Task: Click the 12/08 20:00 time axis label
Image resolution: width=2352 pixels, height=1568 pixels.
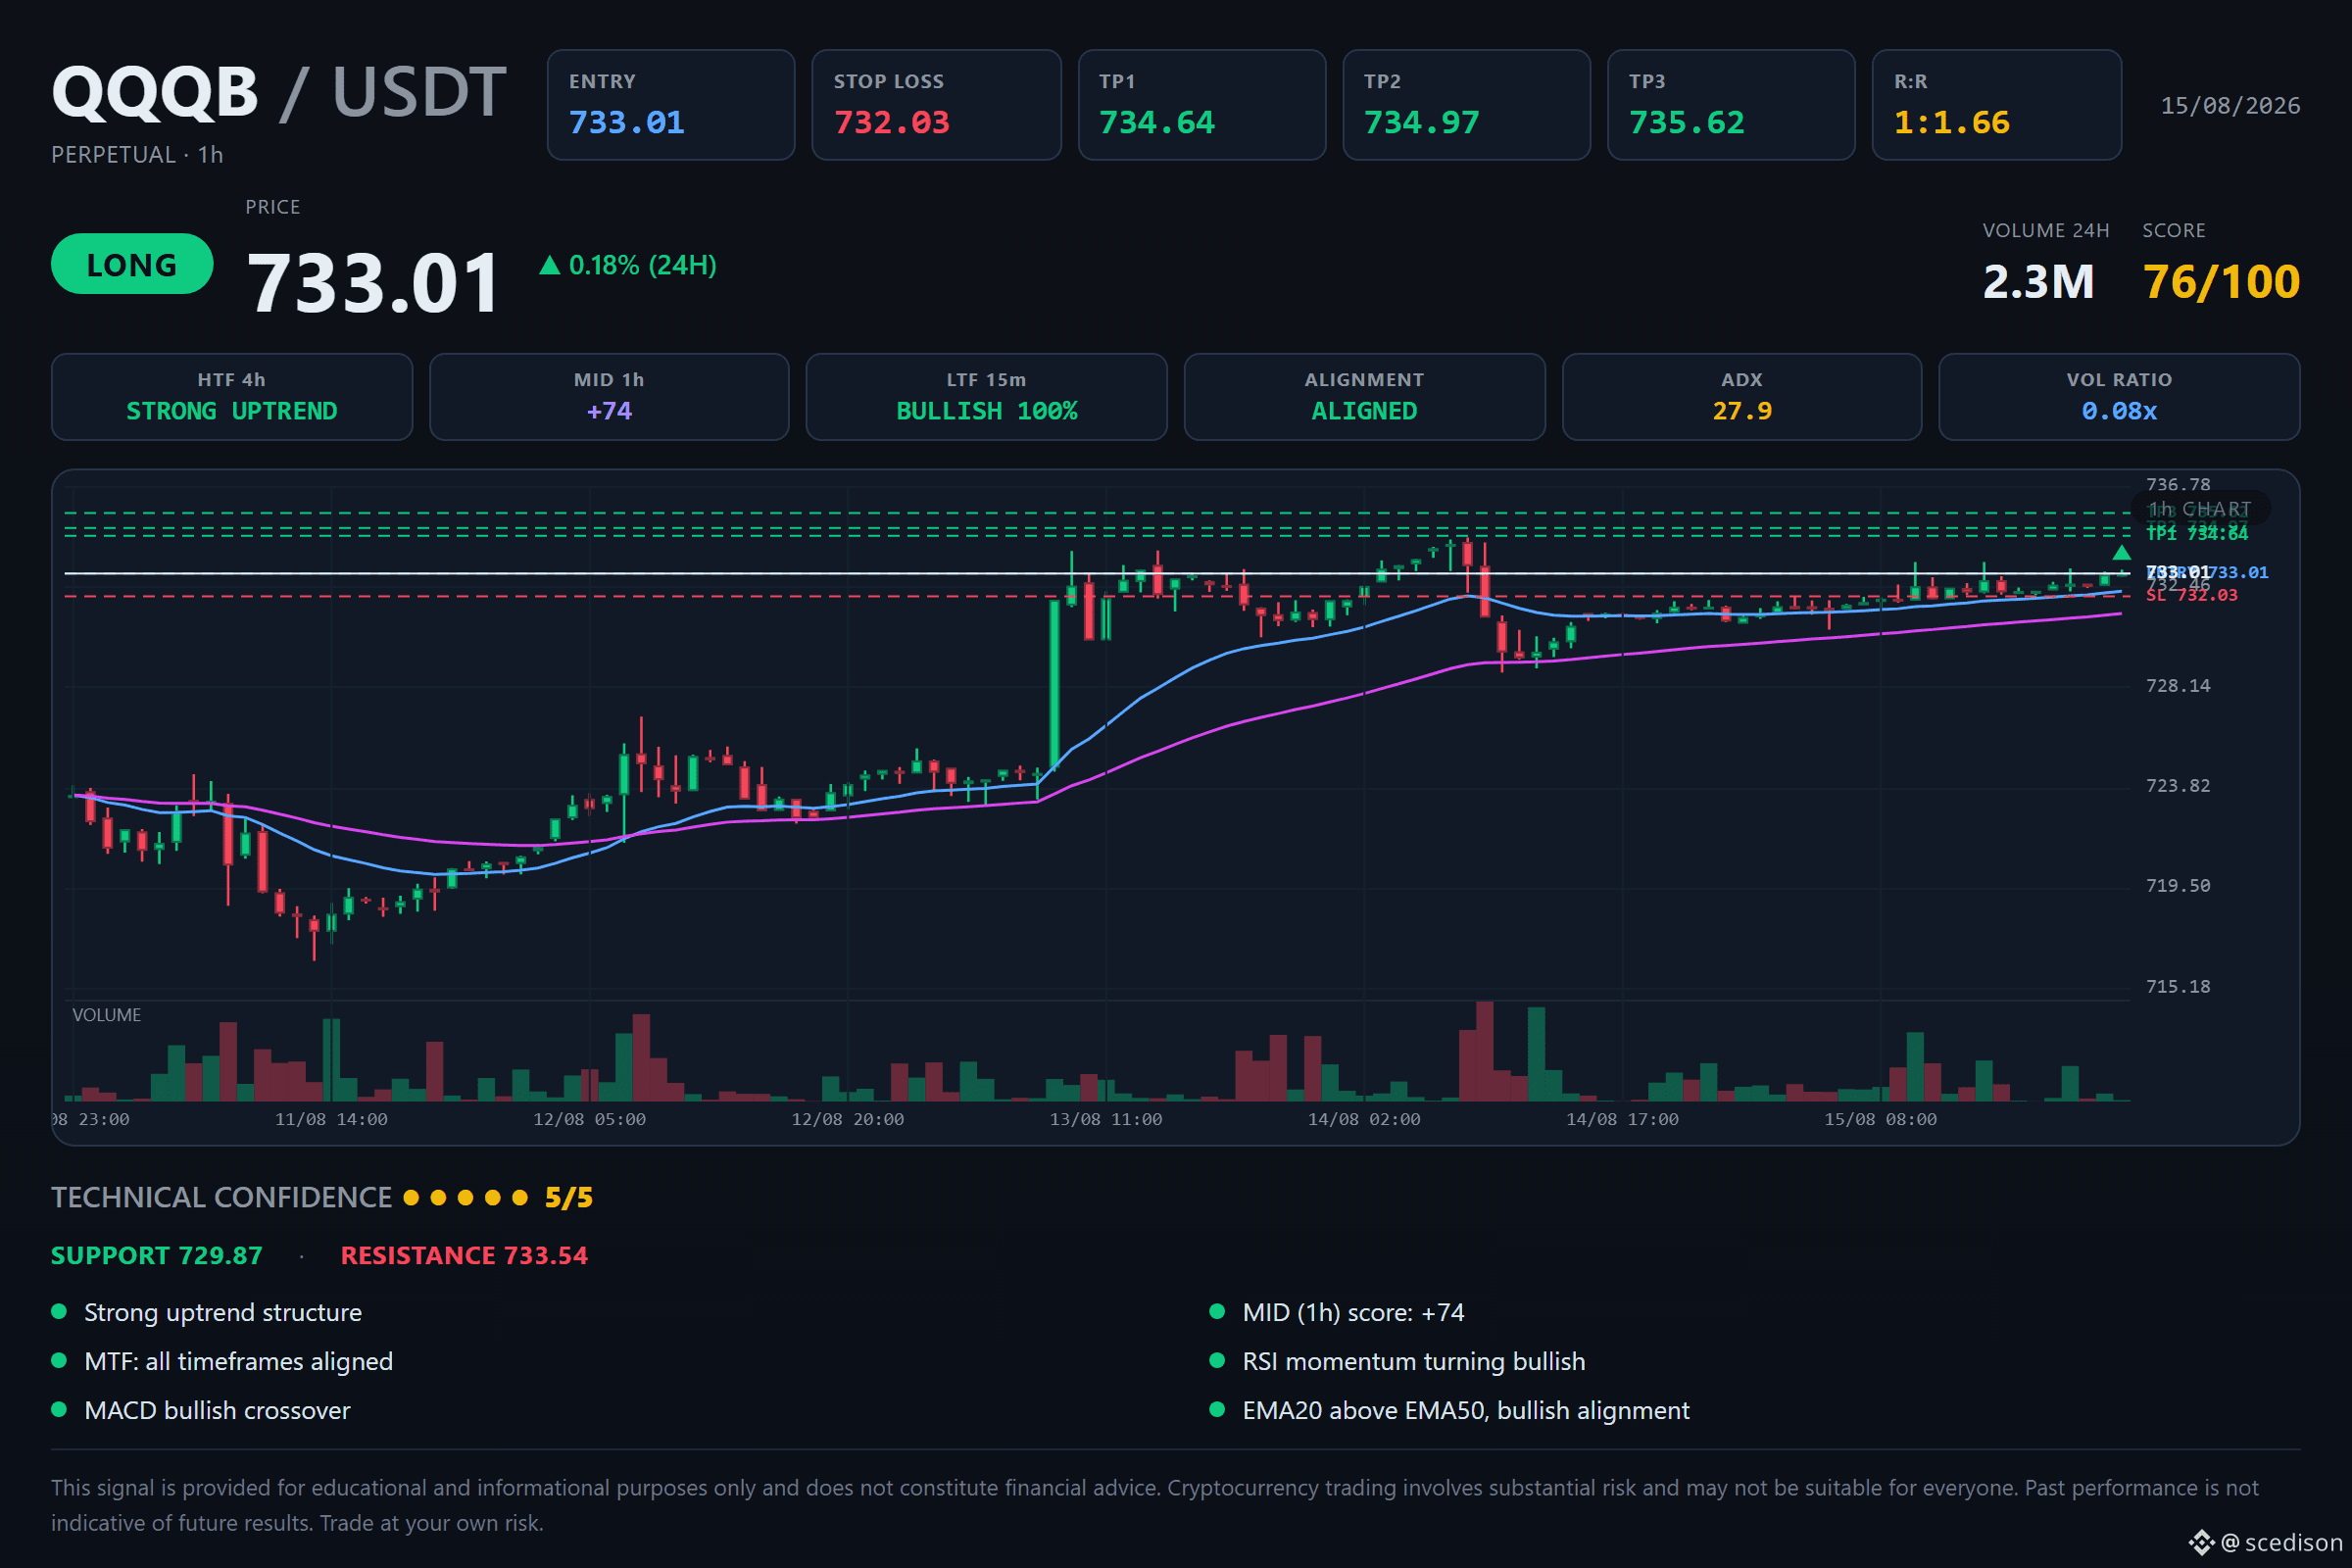Action: point(847,1120)
